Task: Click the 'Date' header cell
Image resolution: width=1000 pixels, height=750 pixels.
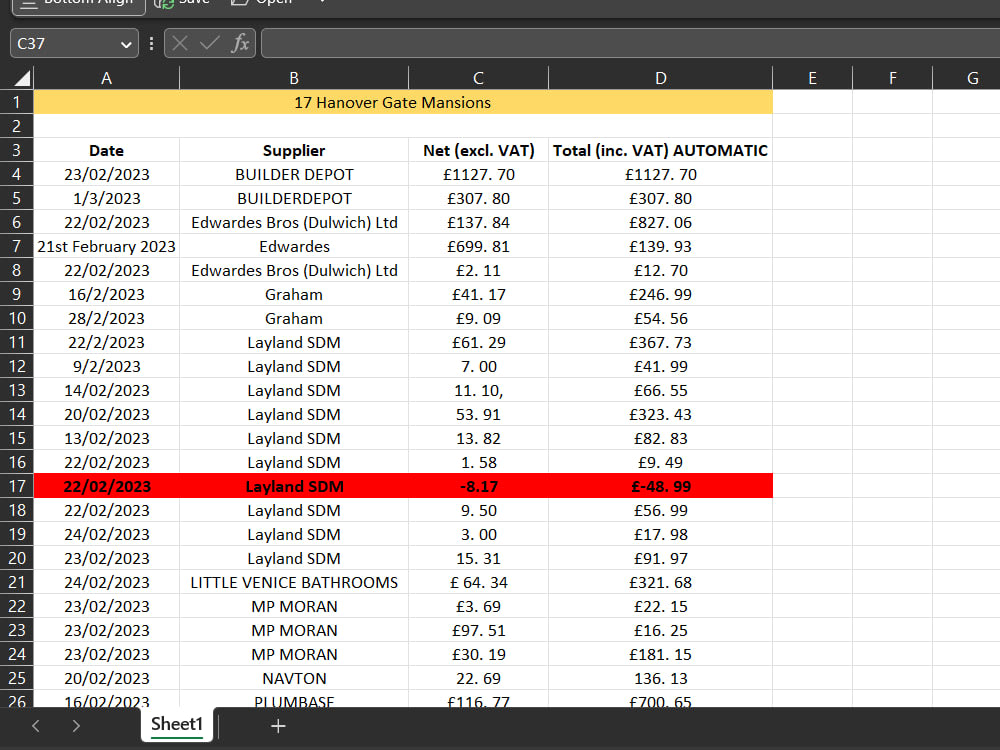Action: pos(107,151)
